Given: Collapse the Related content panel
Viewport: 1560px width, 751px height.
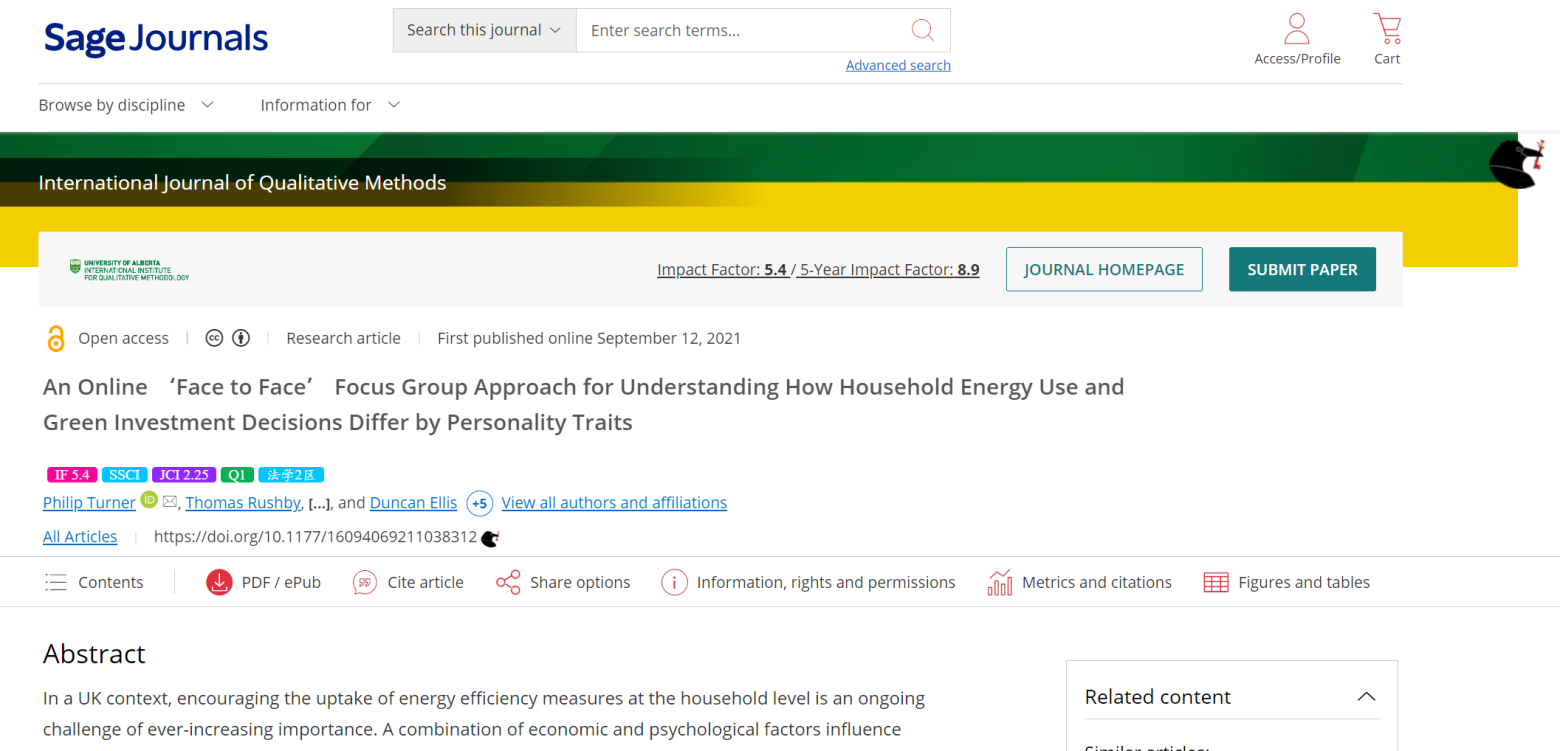Looking at the screenshot, I should [1366, 697].
